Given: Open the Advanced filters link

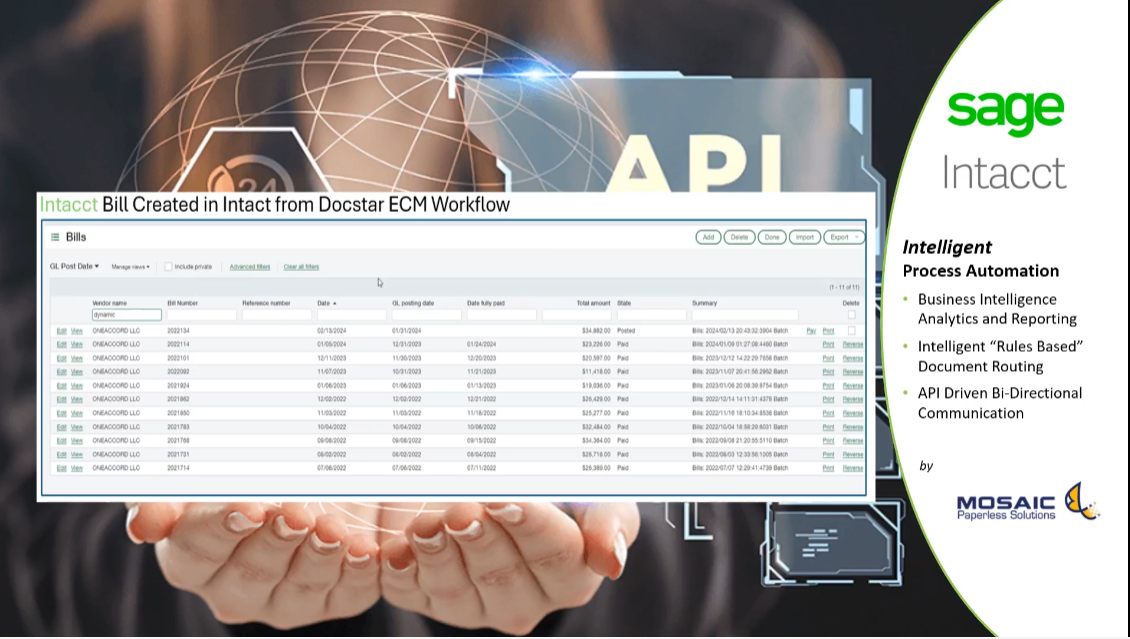Looking at the screenshot, I should click(250, 267).
